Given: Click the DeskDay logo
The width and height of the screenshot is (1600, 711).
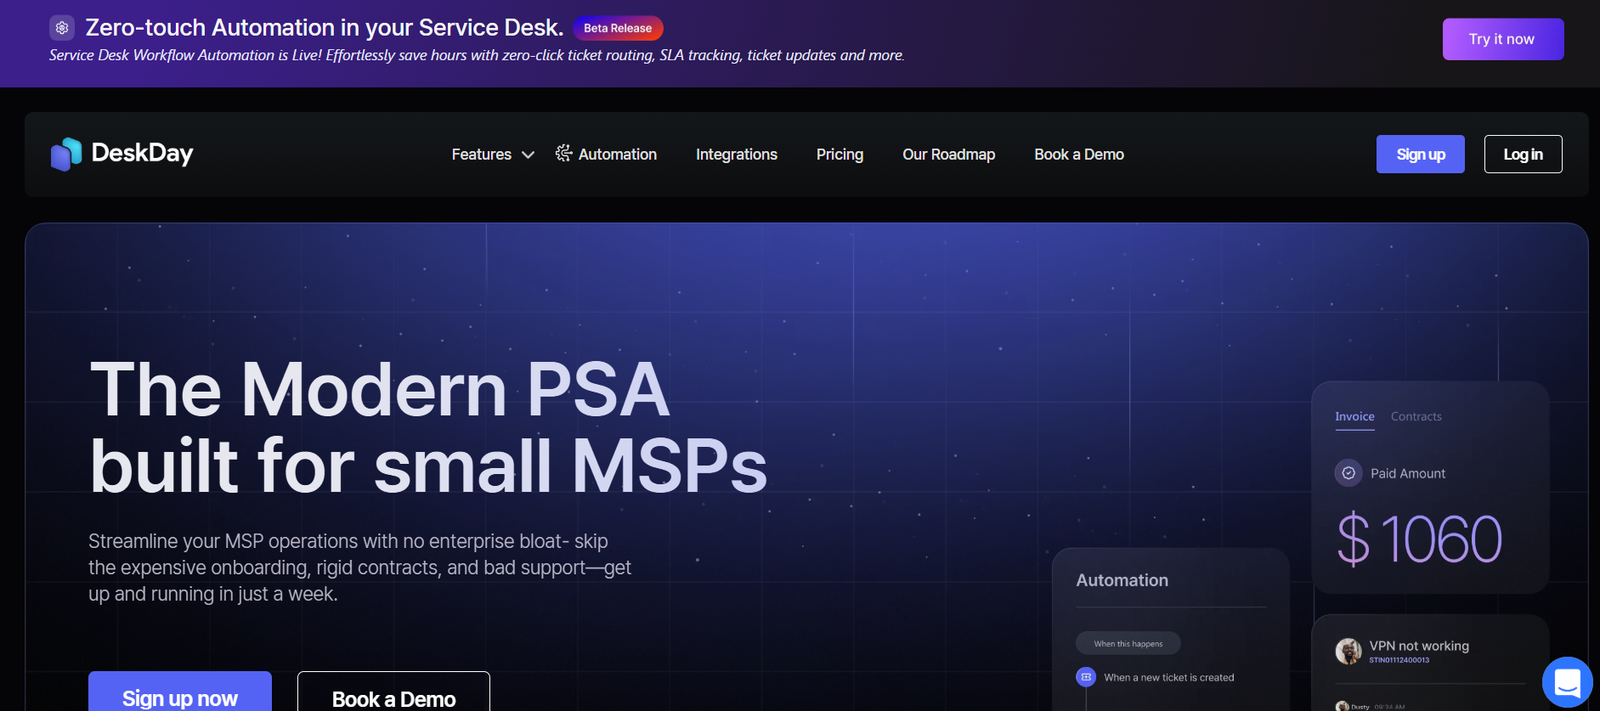Looking at the screenshot, I should [x=122, y=154].
